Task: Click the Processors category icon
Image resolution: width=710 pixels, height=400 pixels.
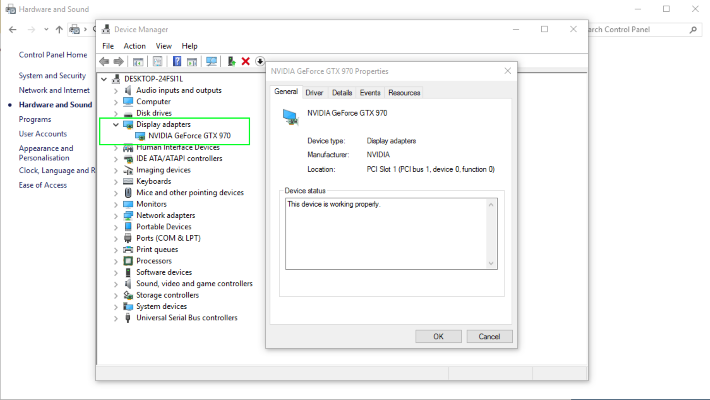Action: click(128, 261)
